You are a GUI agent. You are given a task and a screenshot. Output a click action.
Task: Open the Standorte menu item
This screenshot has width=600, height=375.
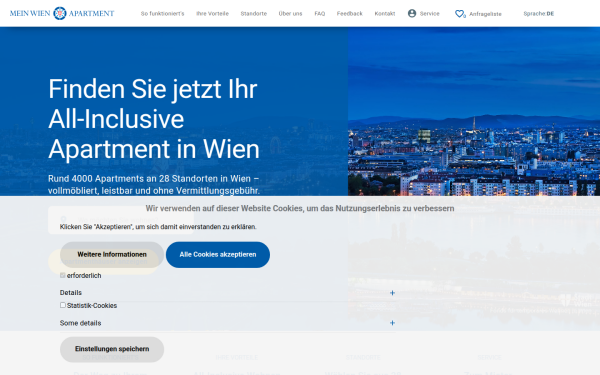click(x=254, y=13)
